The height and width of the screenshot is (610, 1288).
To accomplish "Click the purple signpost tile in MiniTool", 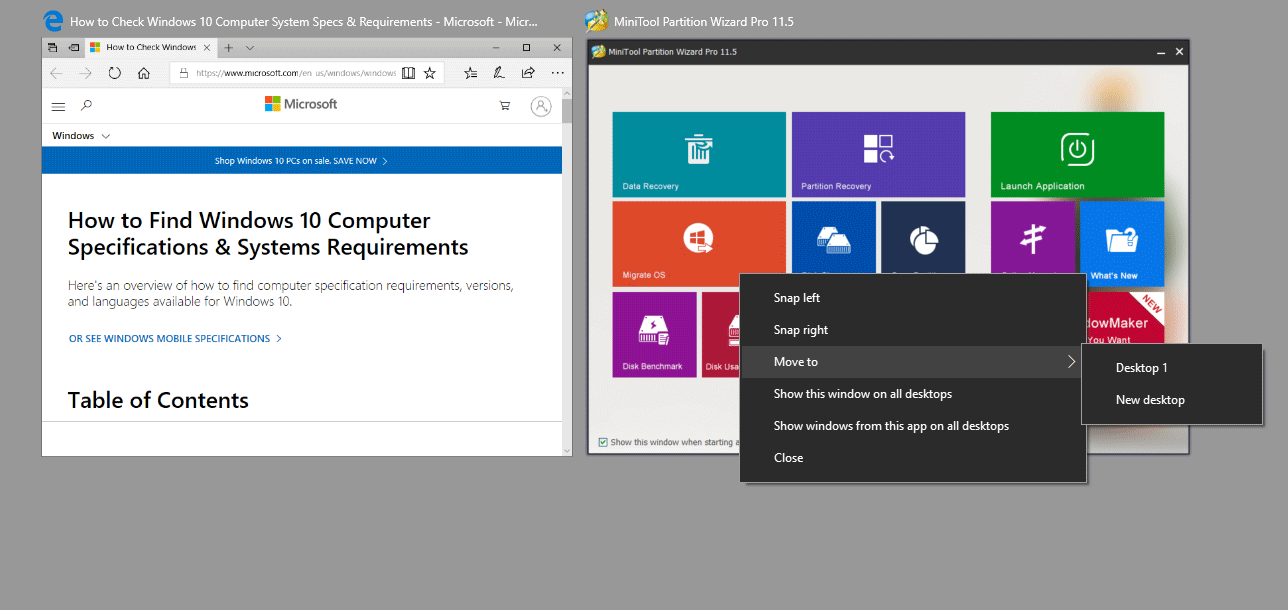I will click(1033, 237).
